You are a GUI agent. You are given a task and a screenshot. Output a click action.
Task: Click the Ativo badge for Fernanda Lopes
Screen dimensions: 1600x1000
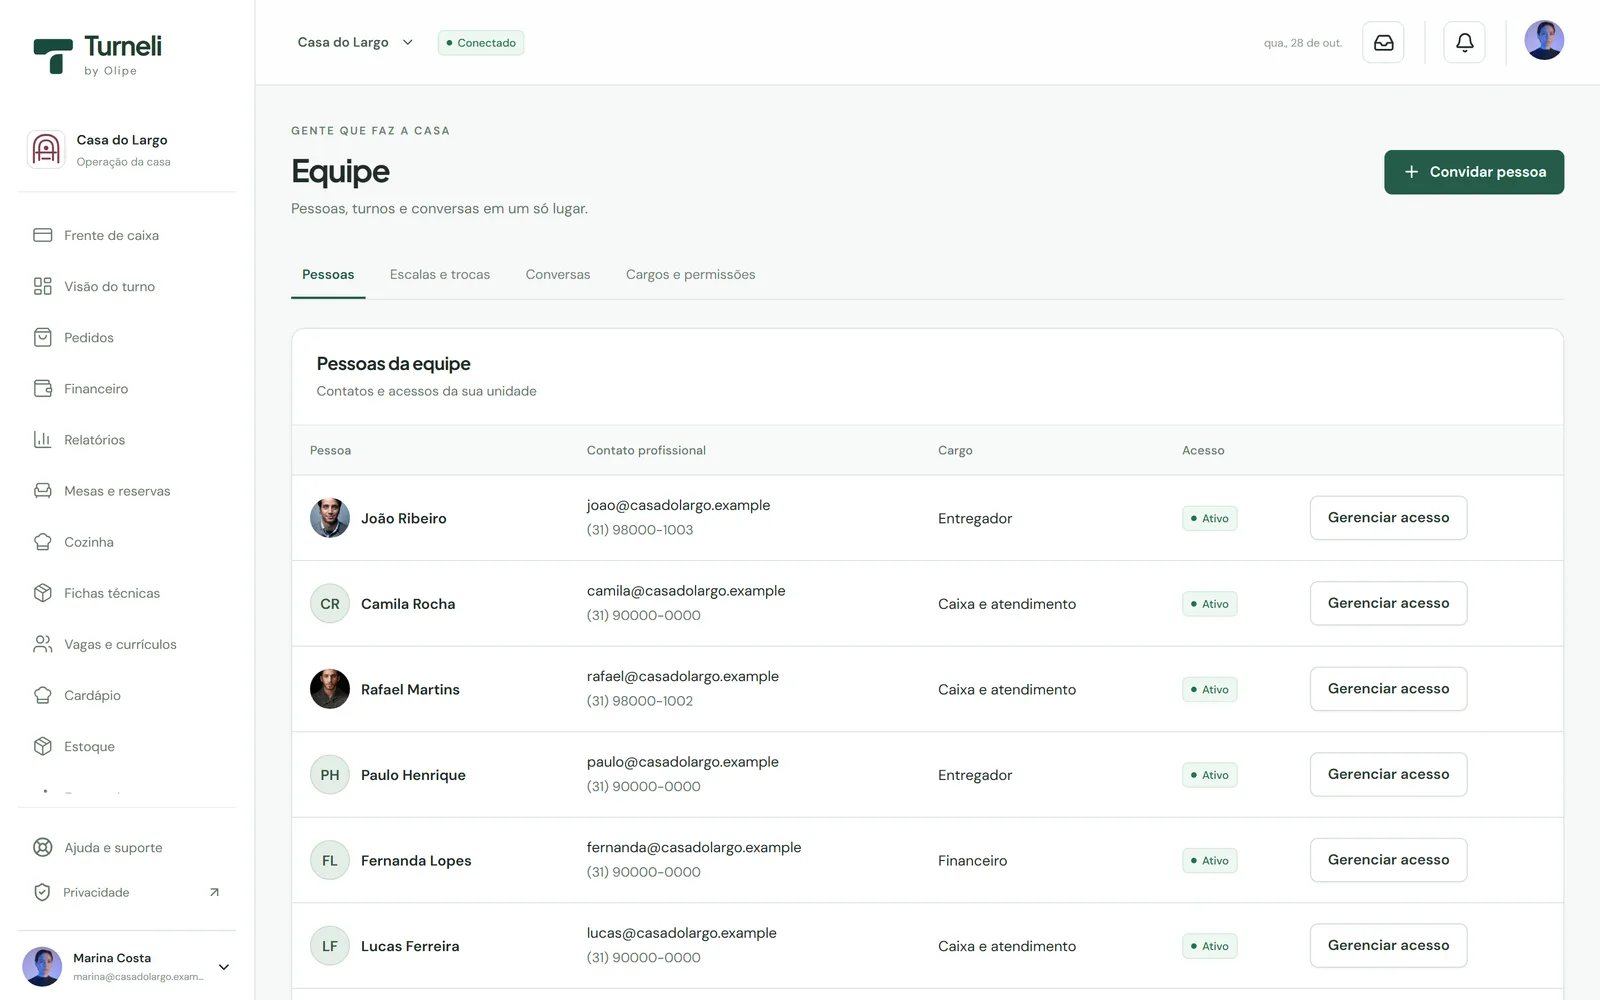click(1210, 861)
